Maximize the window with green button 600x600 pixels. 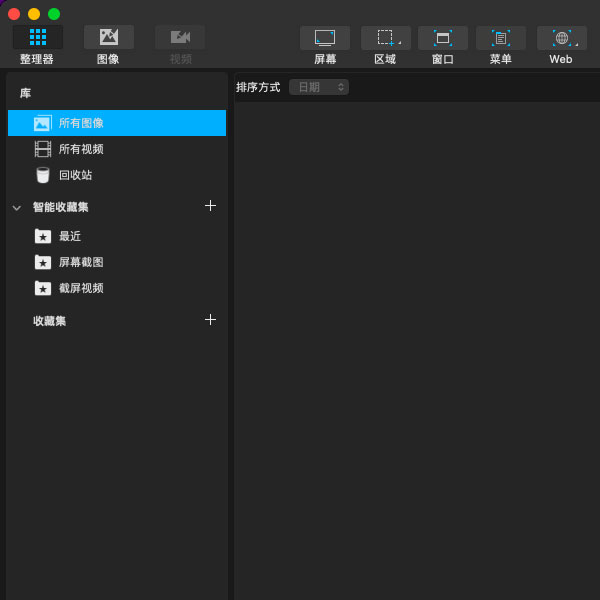(x=54, y=14)
